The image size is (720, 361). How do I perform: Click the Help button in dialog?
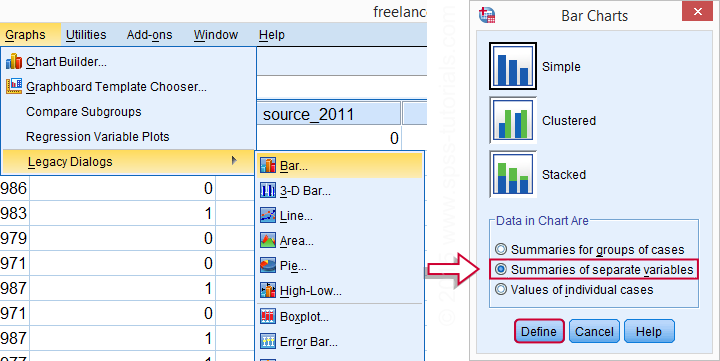tap(649, 331)
